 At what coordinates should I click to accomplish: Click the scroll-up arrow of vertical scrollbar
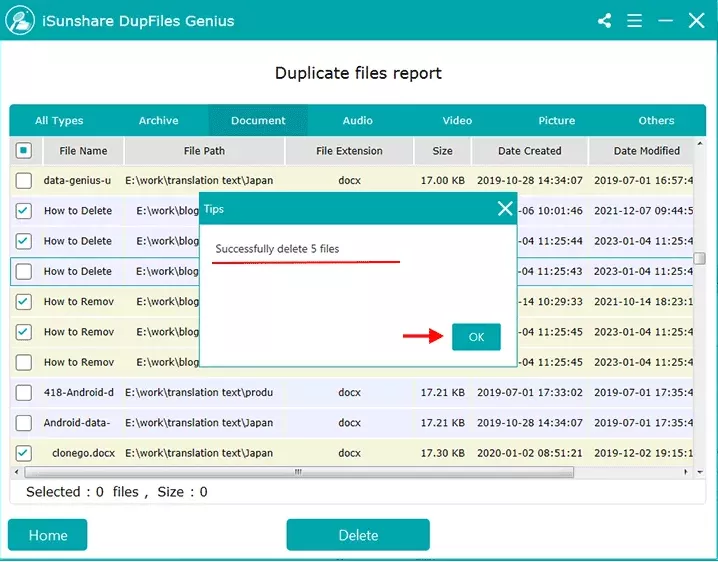tap(700, 144)
